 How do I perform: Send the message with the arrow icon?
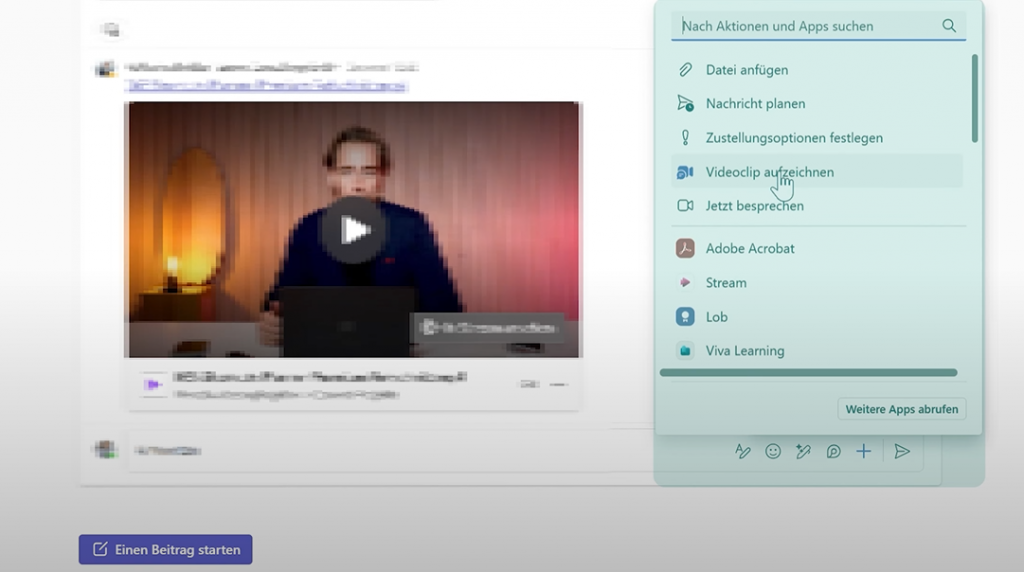coord(902,451)
